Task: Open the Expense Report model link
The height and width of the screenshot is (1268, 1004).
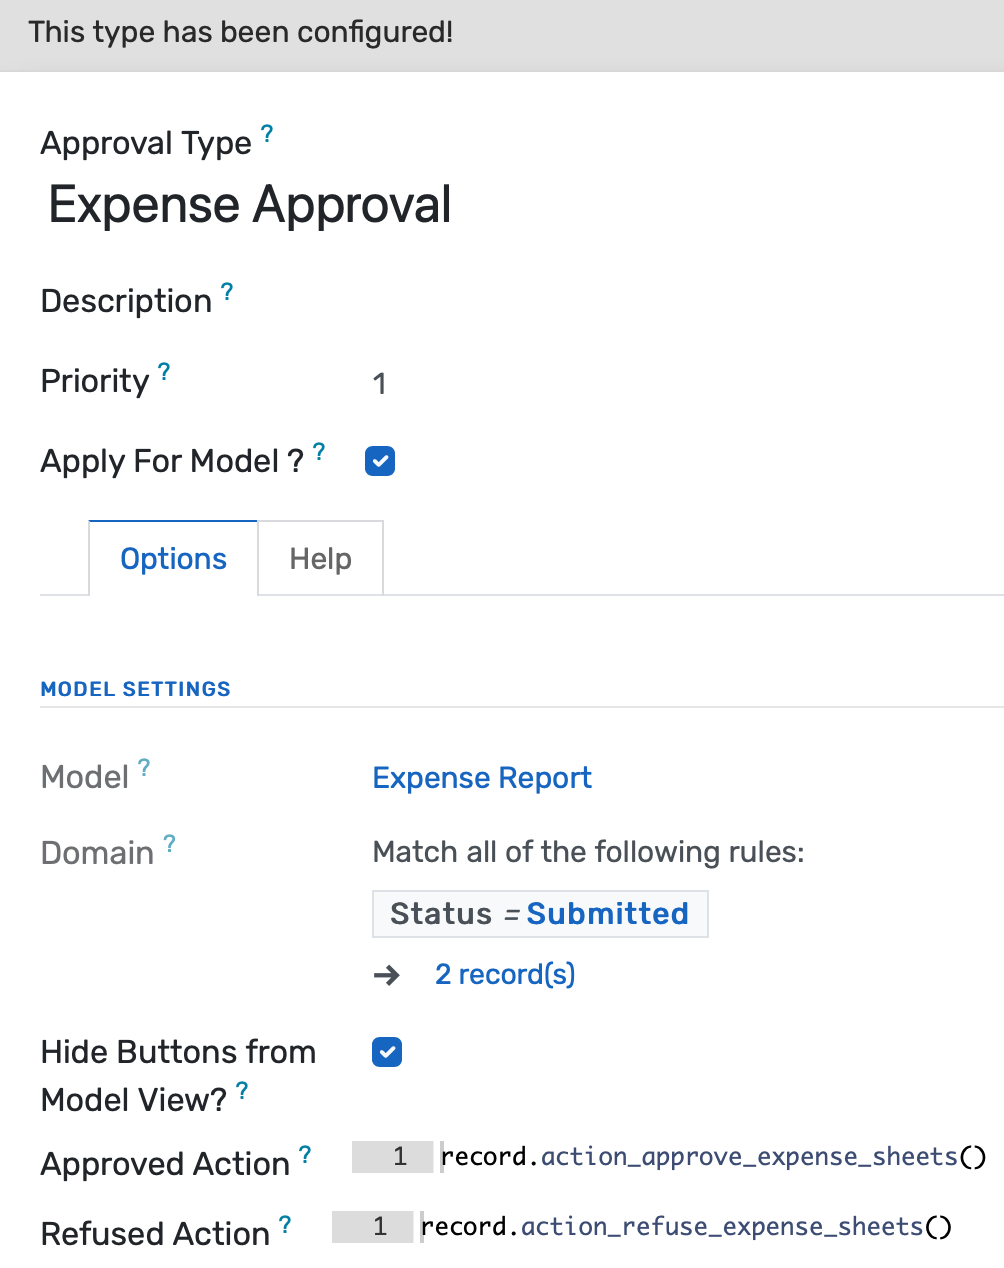Action: coord(481,777)
